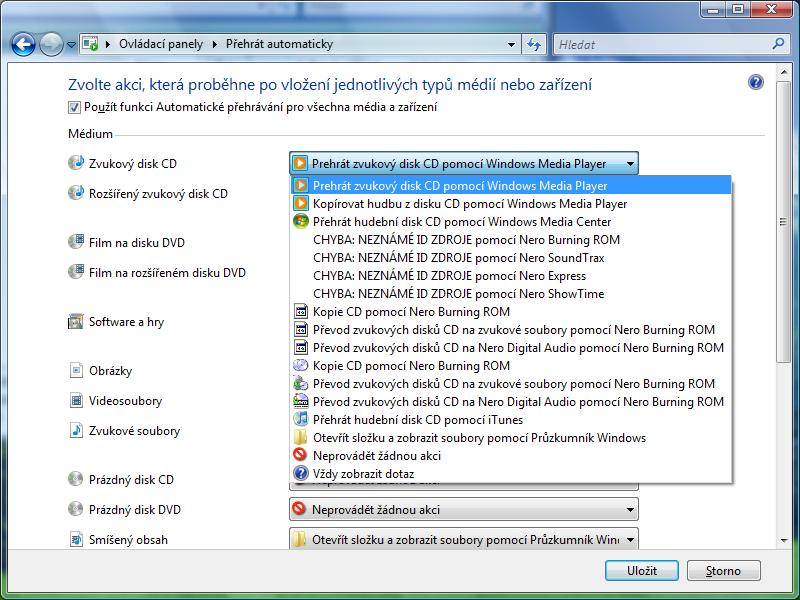The height and width of the screenshot is (600, 800).
Task: Click 'Storno' button
Action: coord(723,570)
